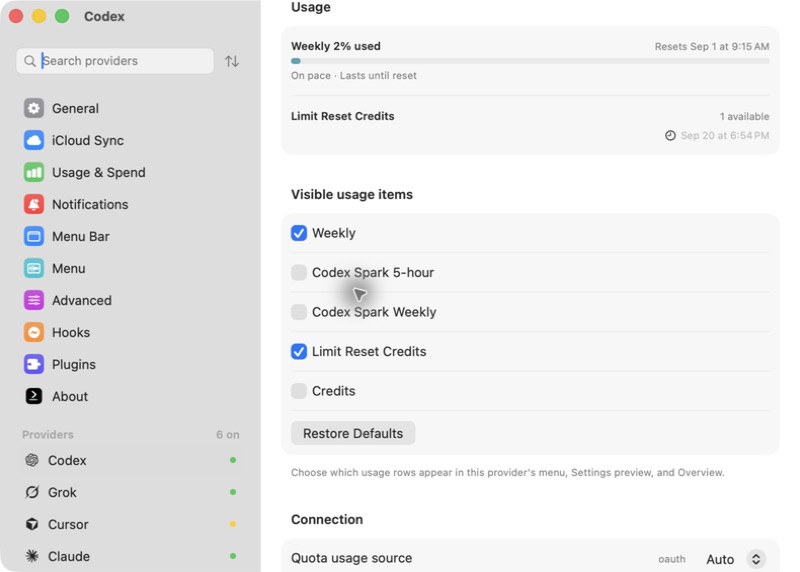Click Grok green status dot
Viewport: 800px width, 572px height.
(233, 492)
